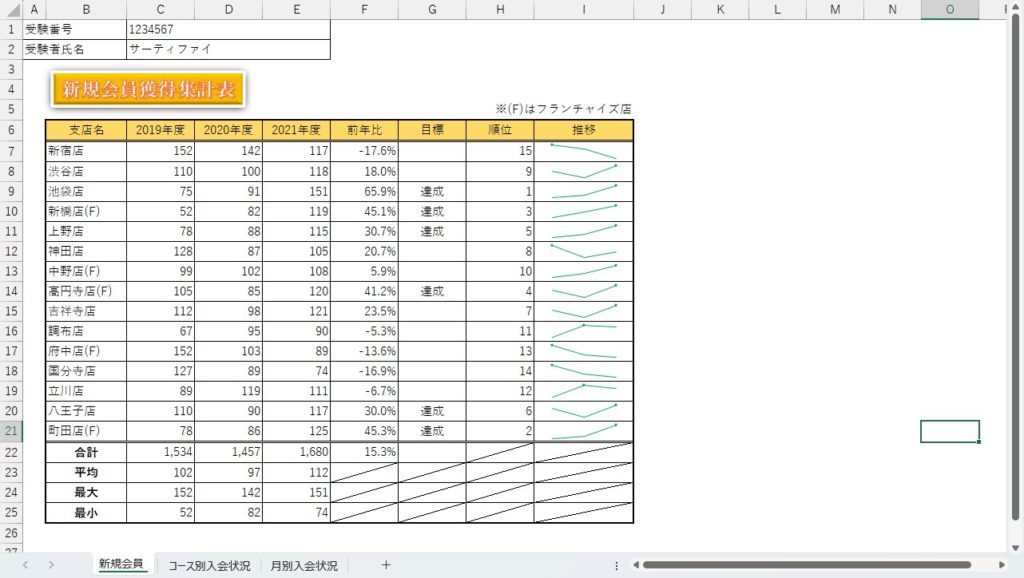Image resolution: width=1024 pixels, height=578 pixels.
Task: Click the 新規会員獲得集計表 title banner
Action: 149,89
